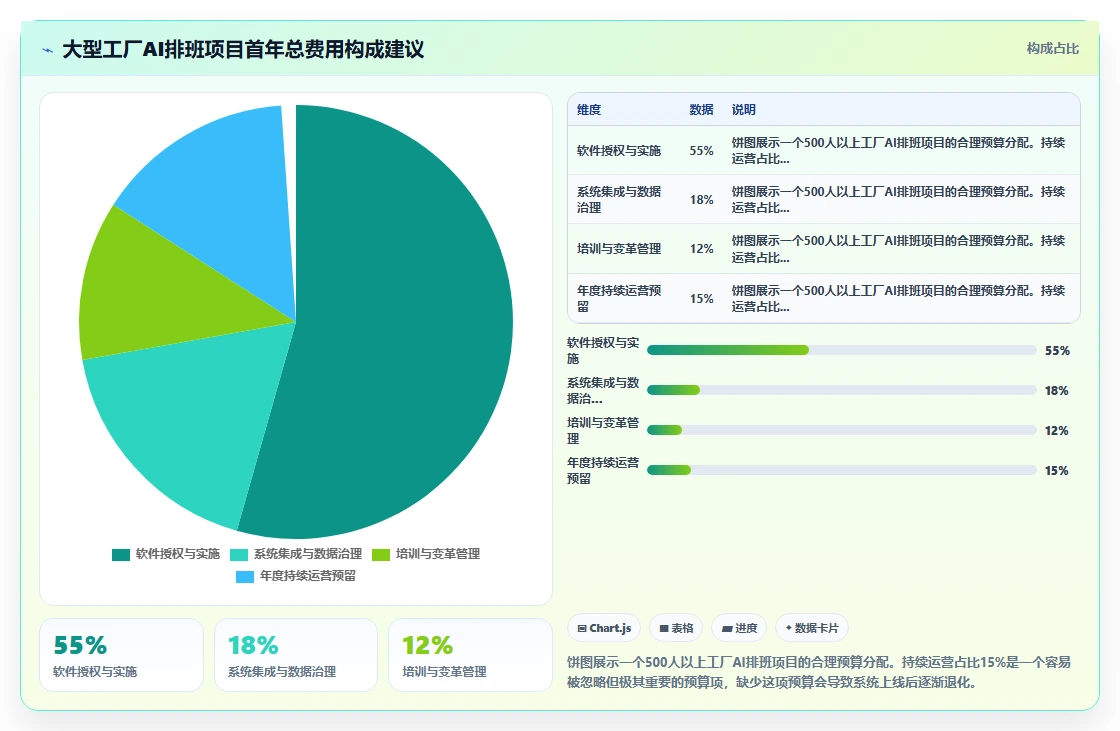
Task: Click the 12% value in the table
Action: [701, 249]
